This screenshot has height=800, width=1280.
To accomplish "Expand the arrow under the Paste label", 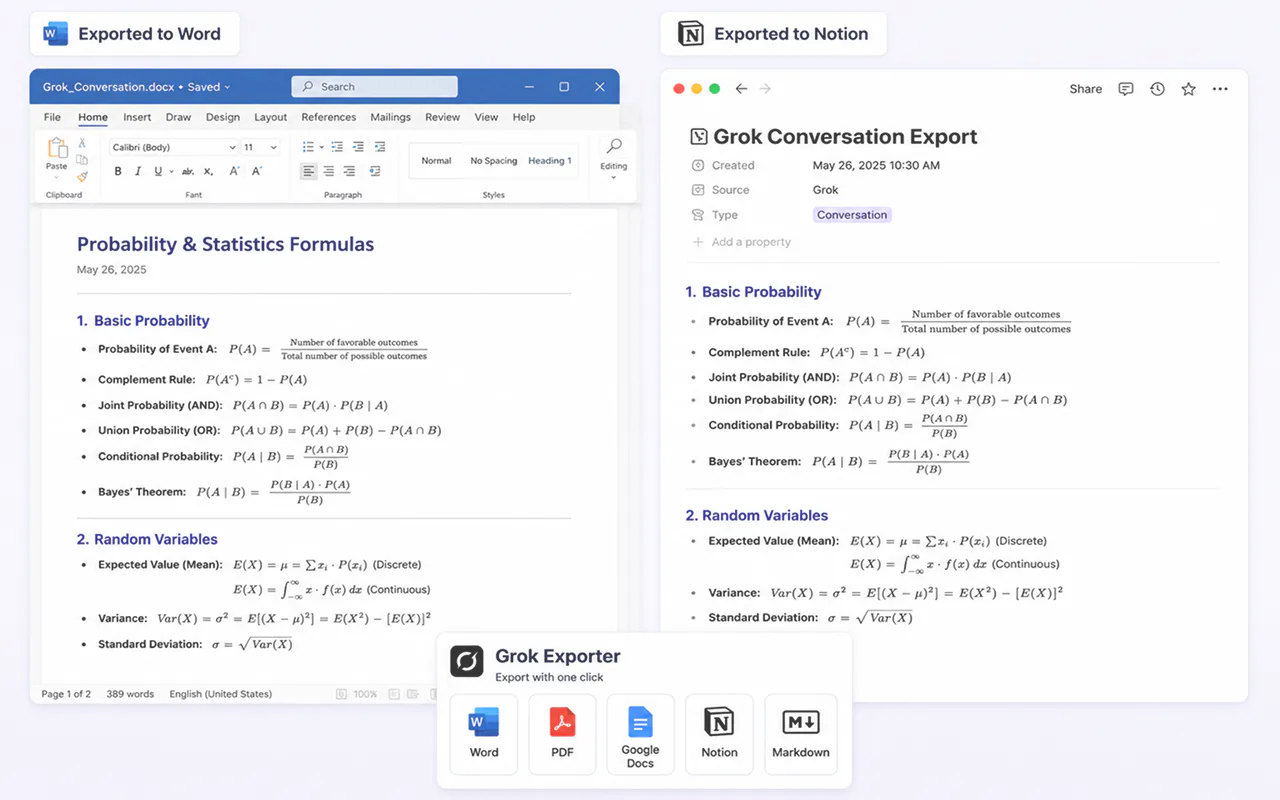I will point(57,177).
